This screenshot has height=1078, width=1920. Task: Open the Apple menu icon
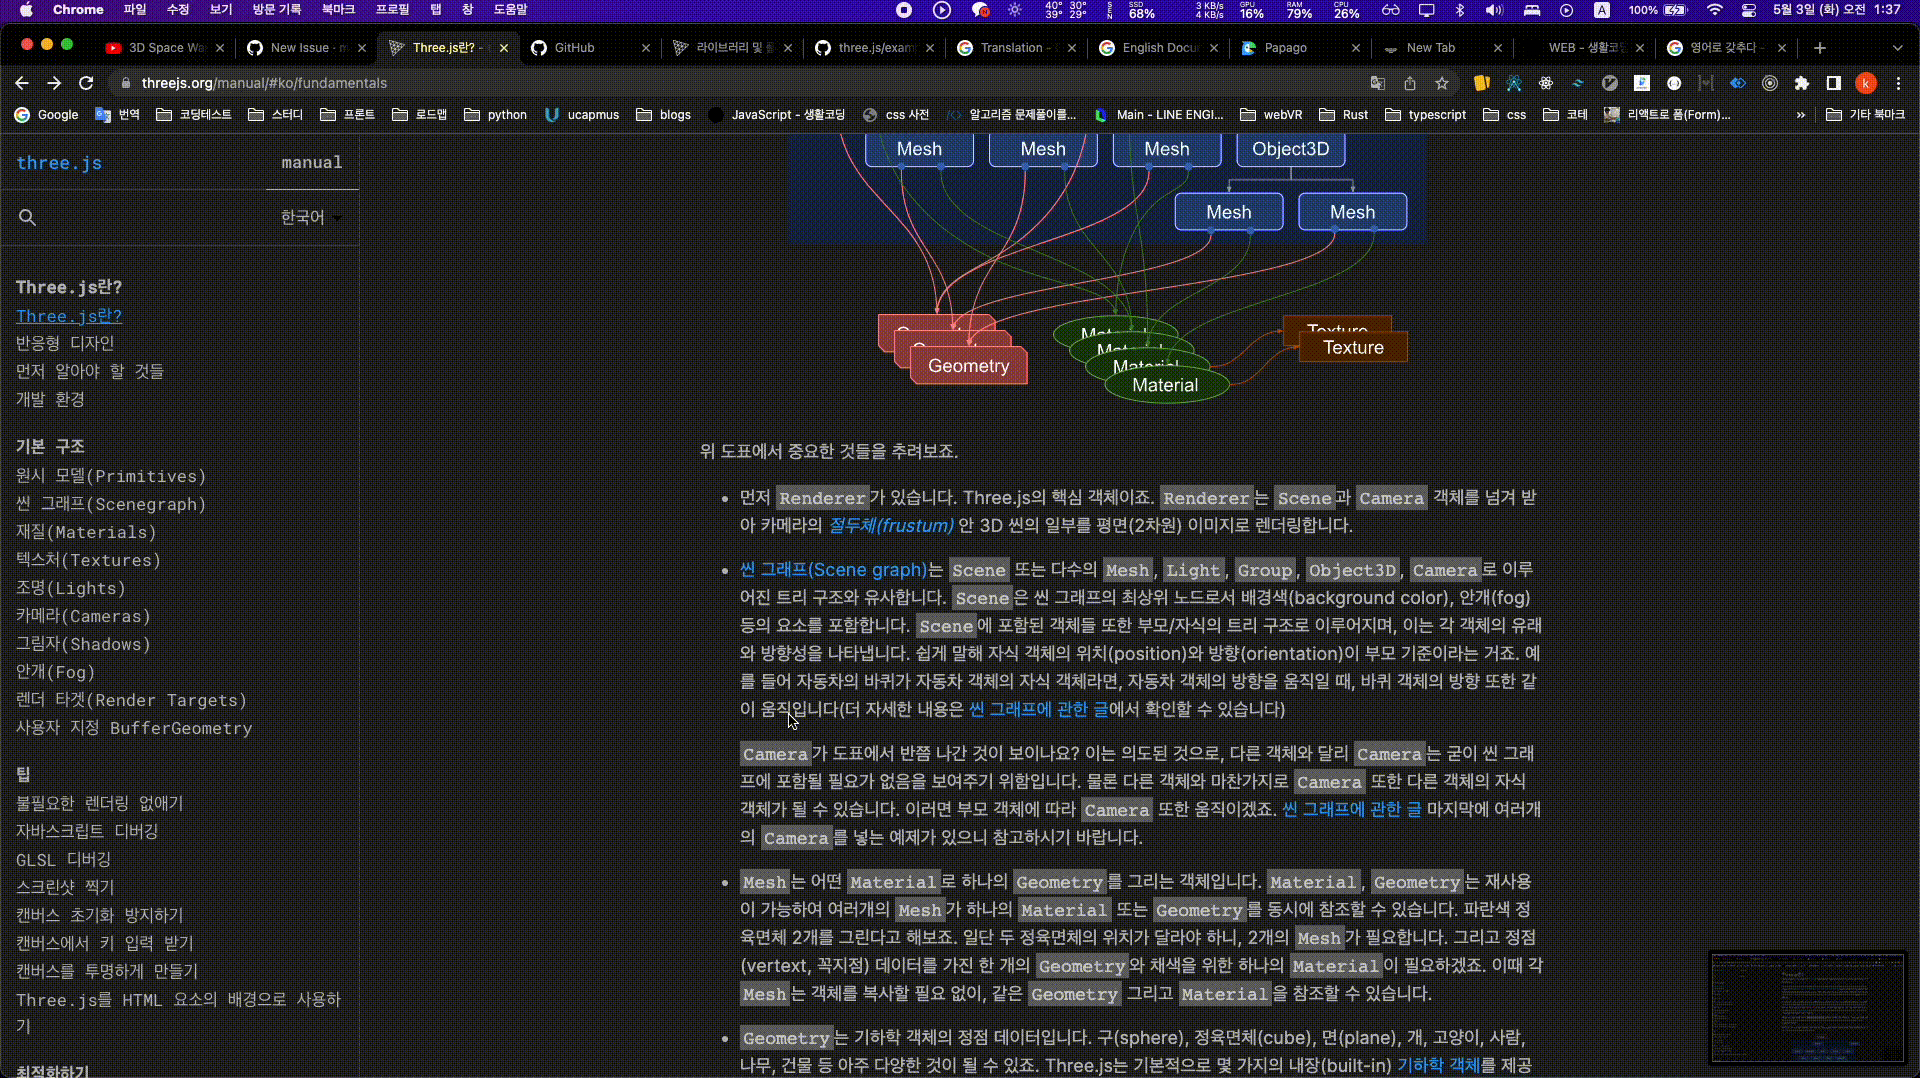pos(27,10)
